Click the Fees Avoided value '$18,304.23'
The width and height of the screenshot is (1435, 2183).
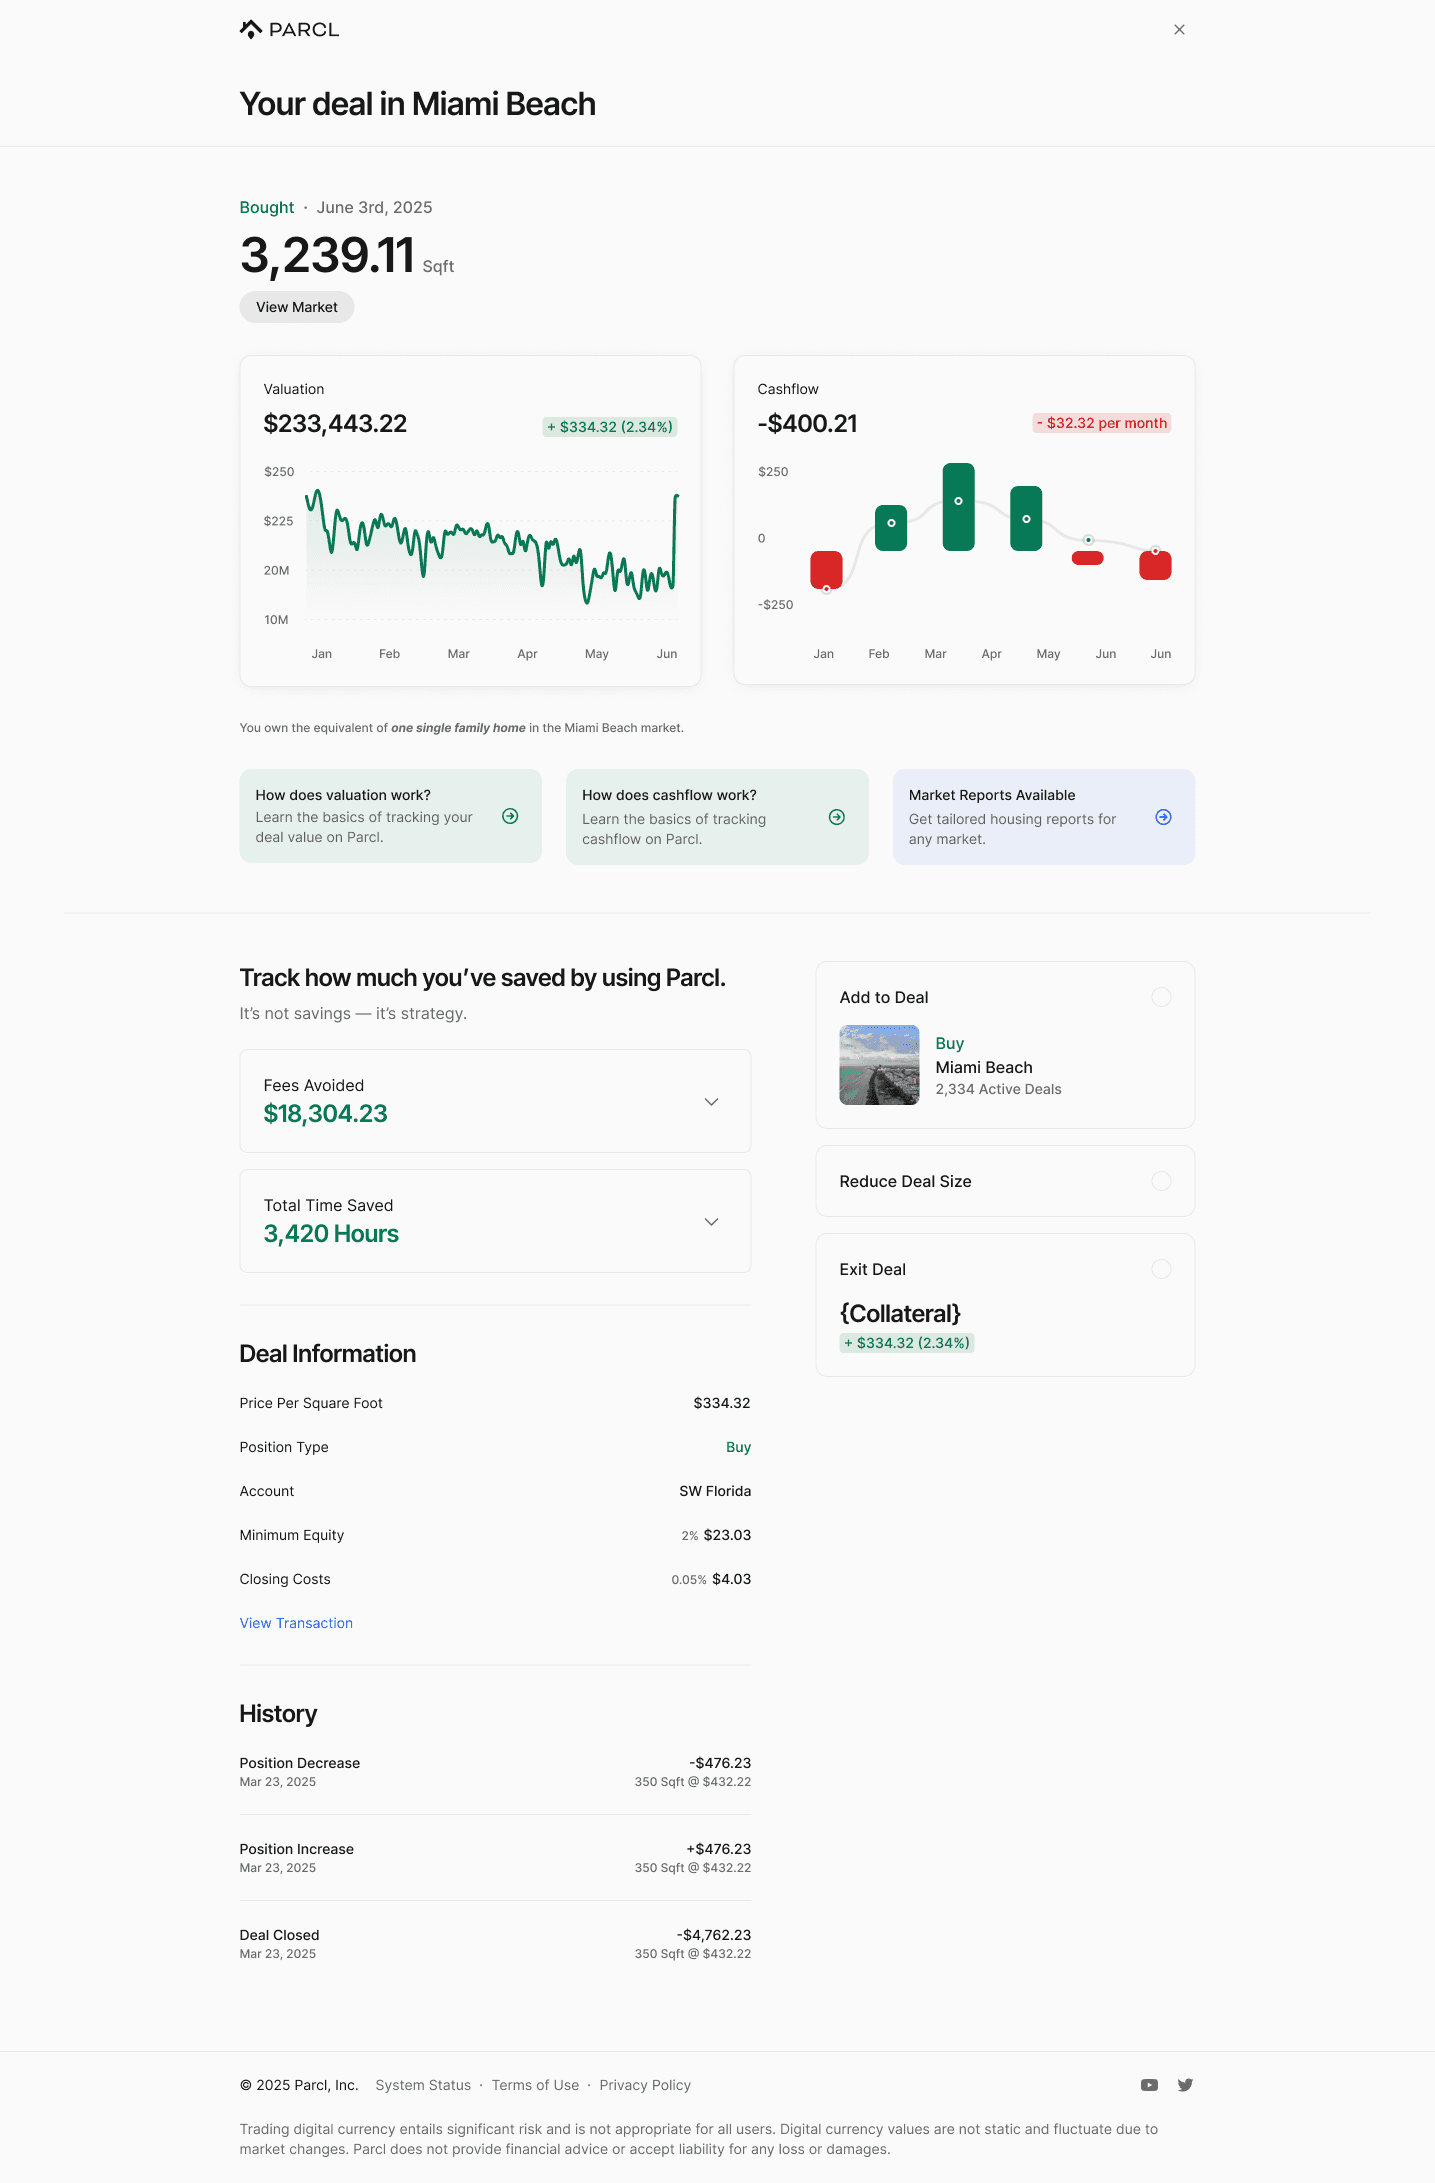[x=325, y=1114]
